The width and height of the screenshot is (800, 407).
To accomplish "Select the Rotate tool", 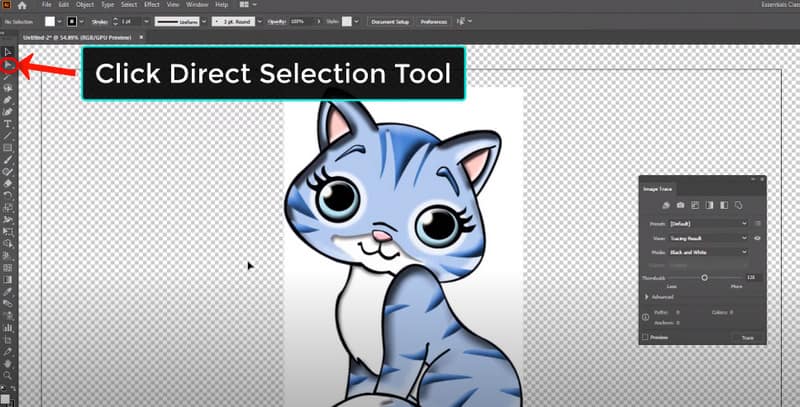I will coord(8,195).
